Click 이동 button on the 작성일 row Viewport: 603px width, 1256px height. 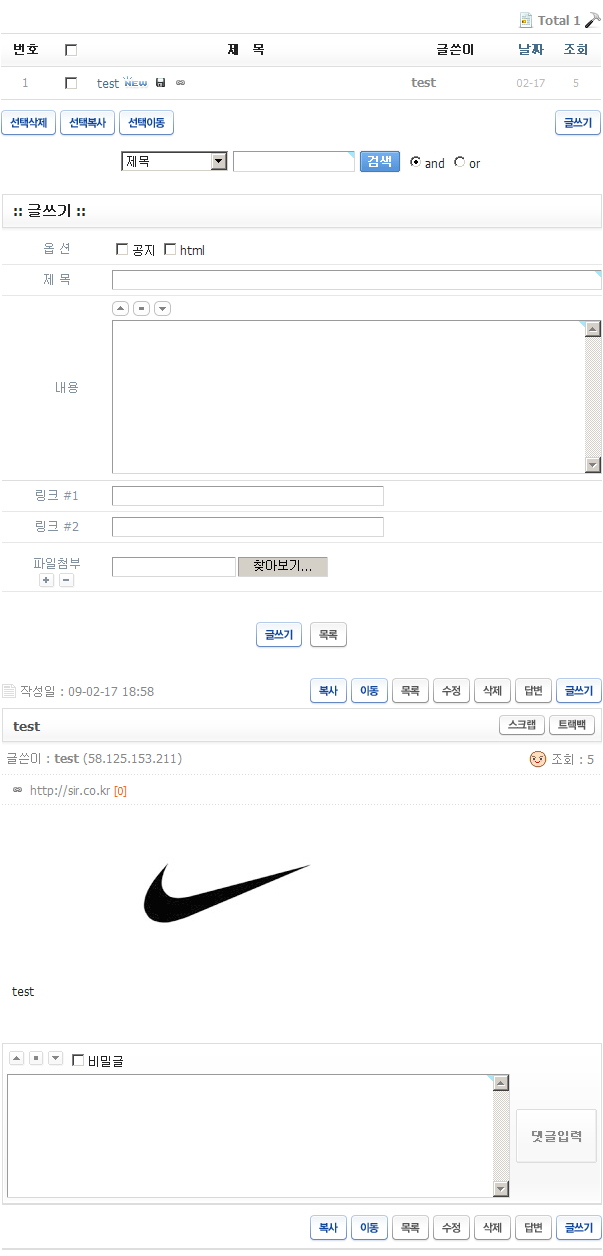369,690
